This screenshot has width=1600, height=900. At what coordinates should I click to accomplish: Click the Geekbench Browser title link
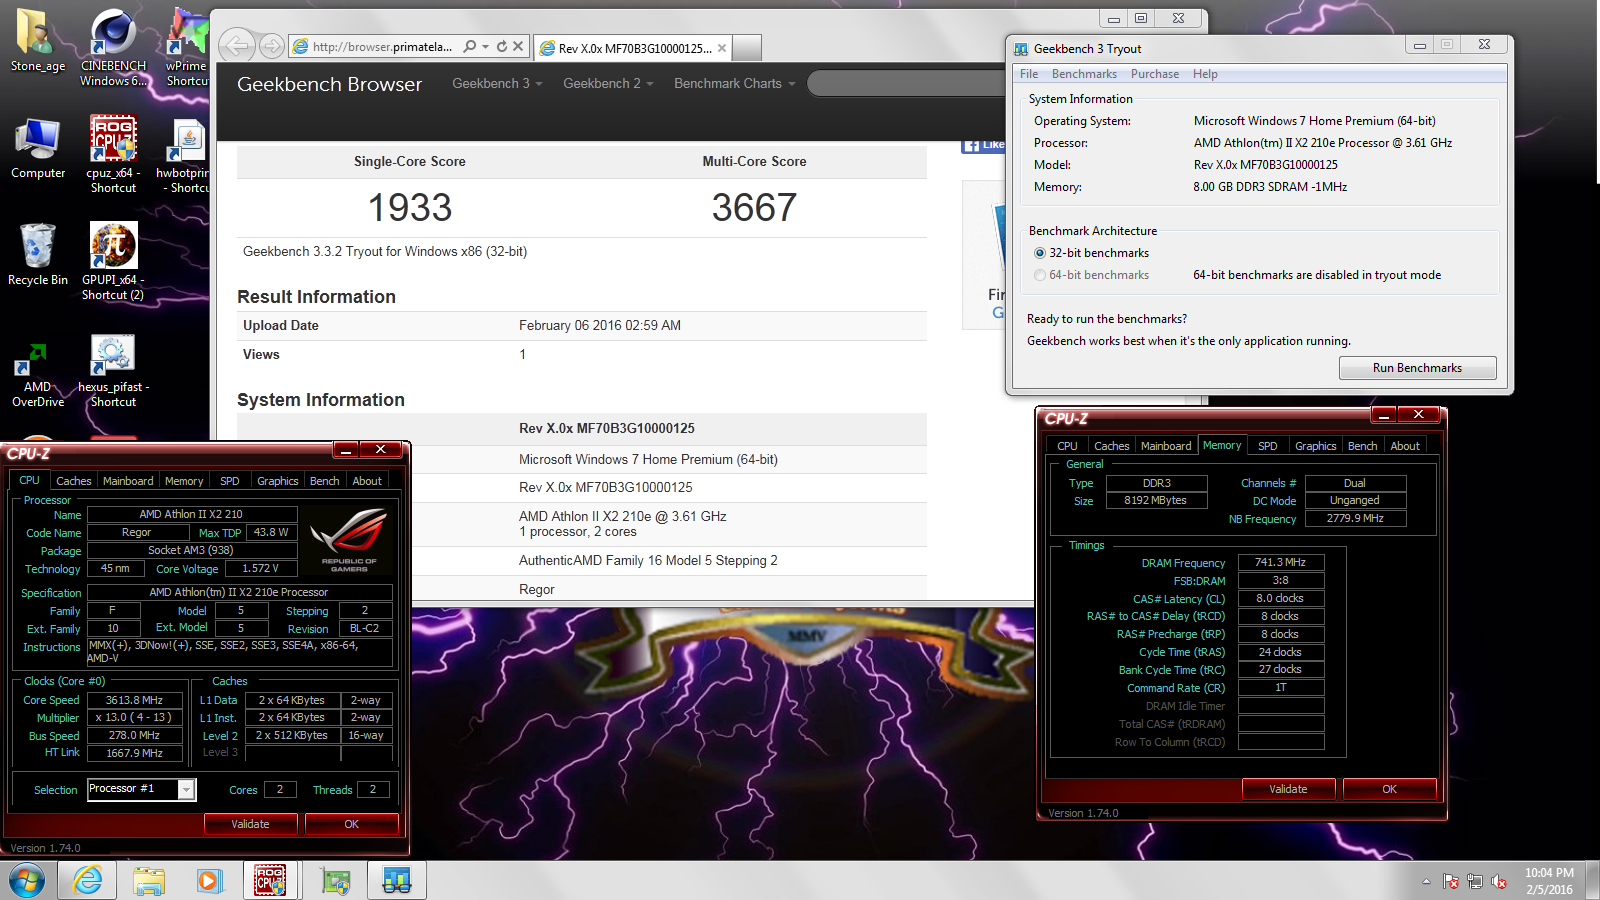click(x=329, y=84)
